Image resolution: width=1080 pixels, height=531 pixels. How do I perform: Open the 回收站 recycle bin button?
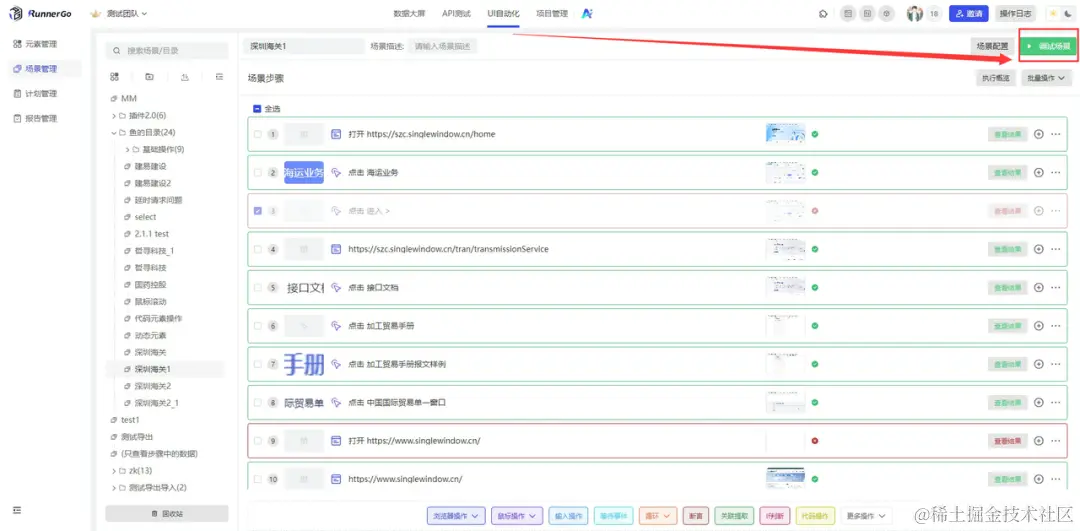167,514
